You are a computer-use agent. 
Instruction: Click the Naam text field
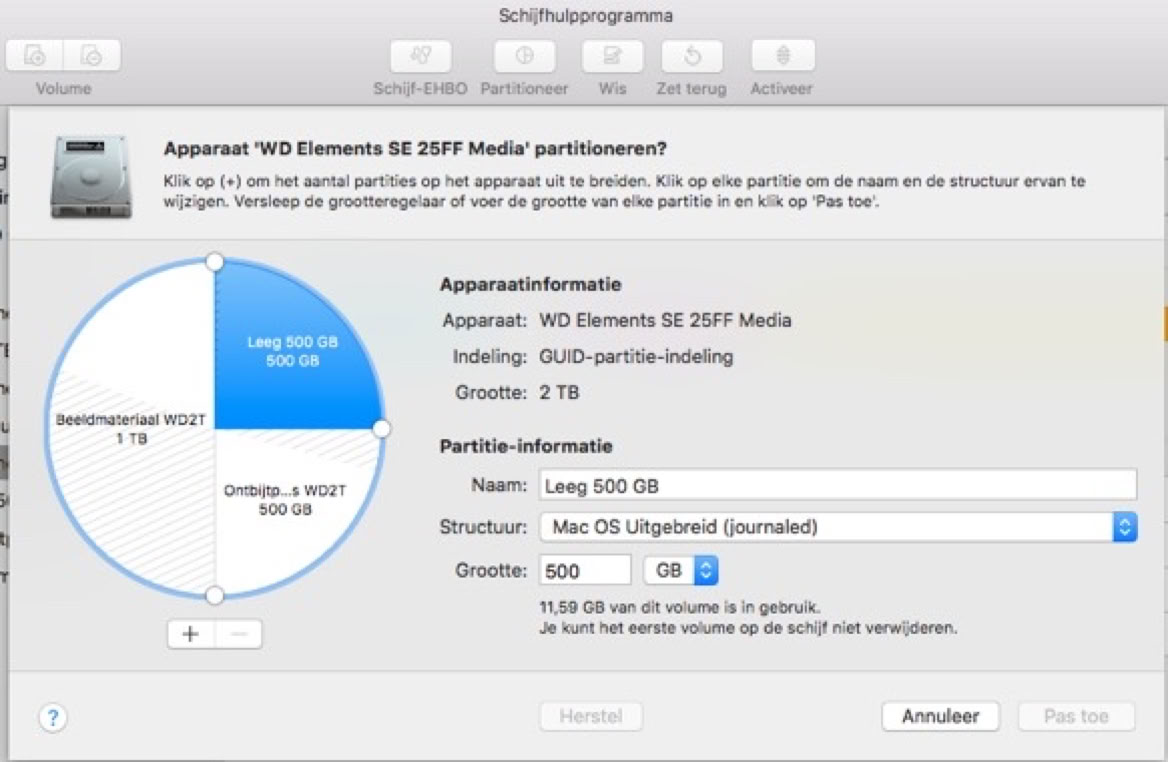pyautogui.click(x=837, y=485)
